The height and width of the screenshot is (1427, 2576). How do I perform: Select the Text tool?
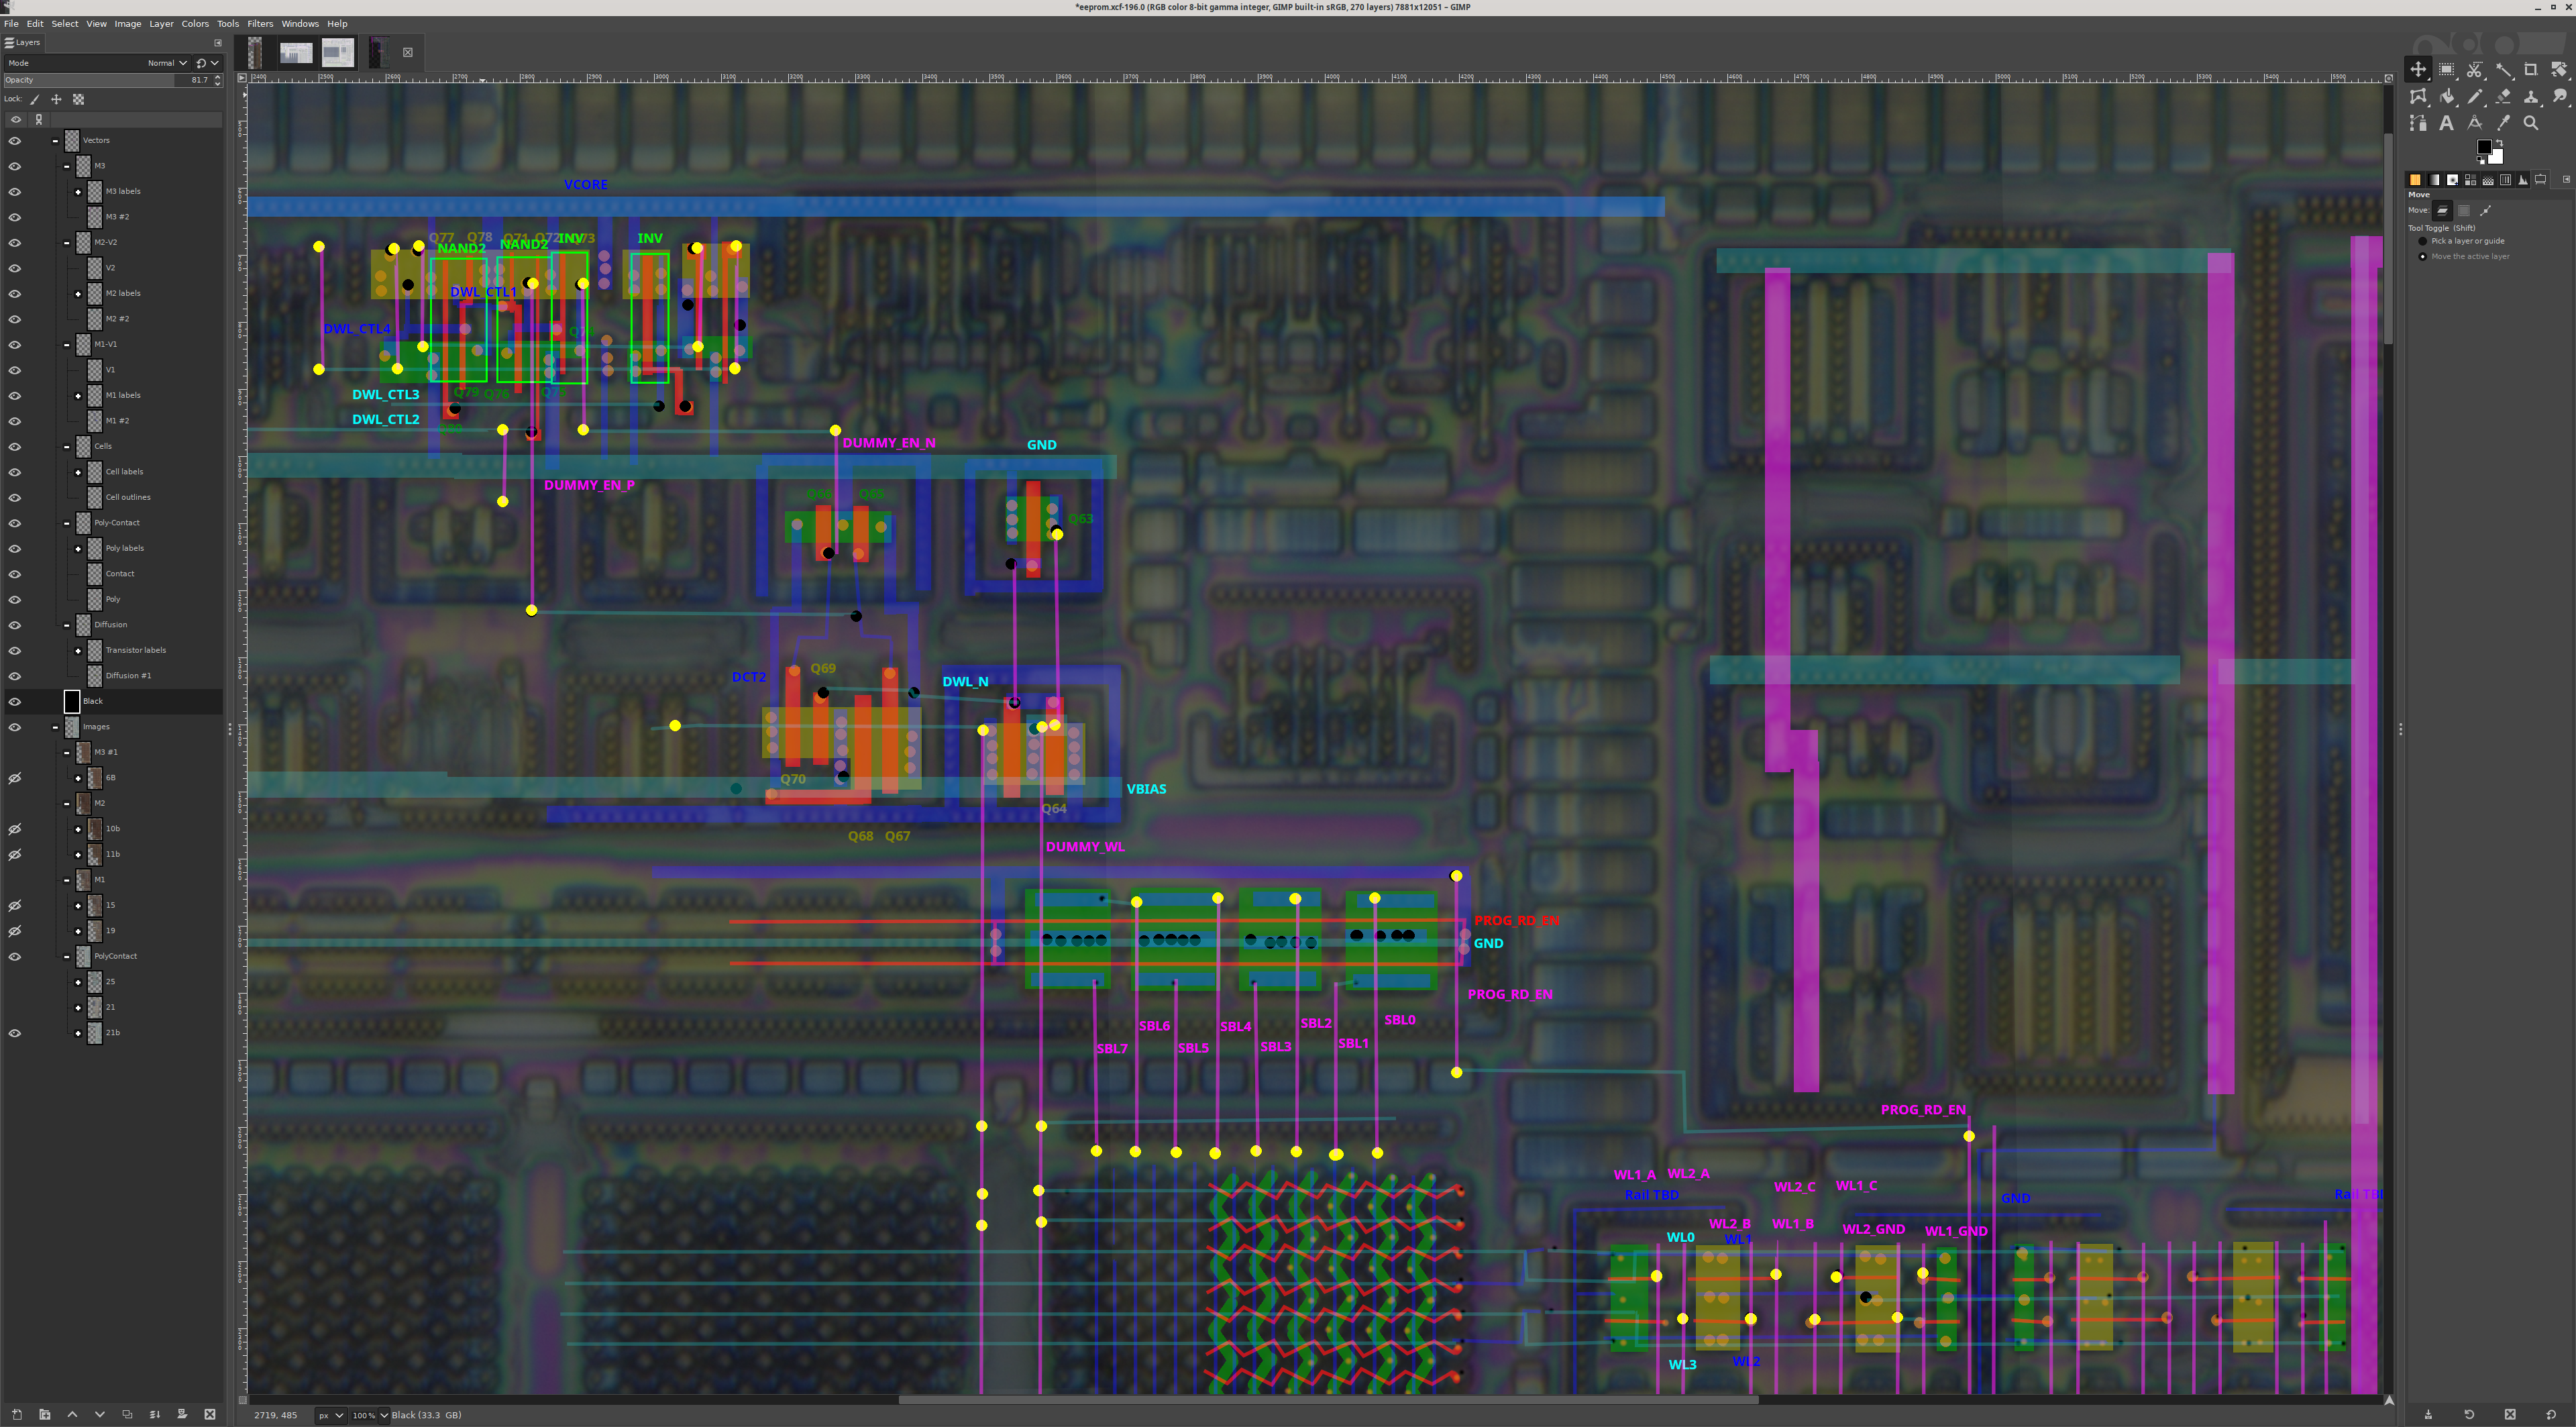2446,123
